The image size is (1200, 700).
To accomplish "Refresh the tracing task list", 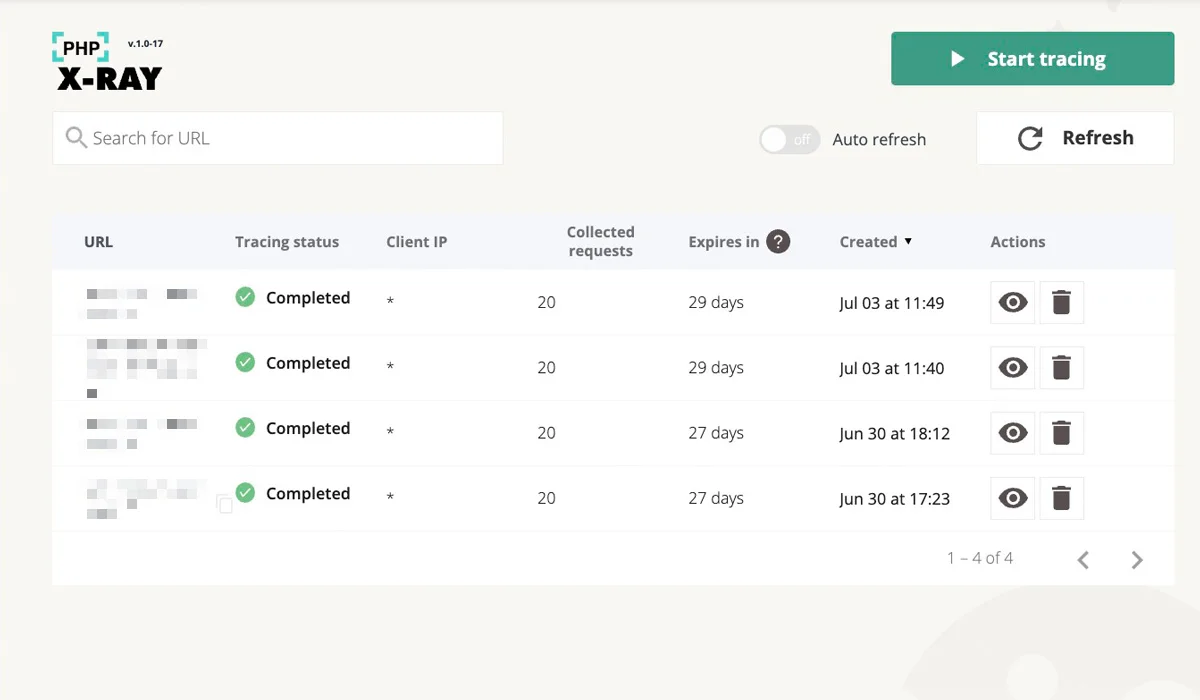I will [x=1075, y=138].
